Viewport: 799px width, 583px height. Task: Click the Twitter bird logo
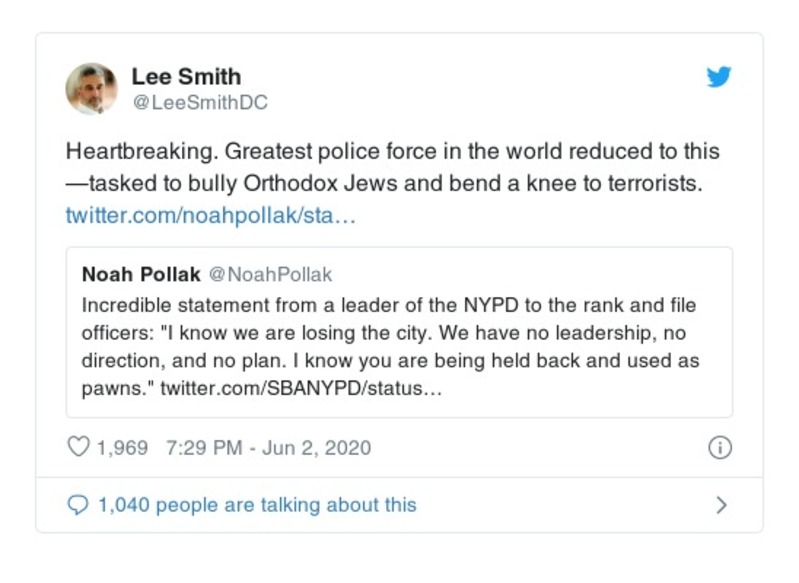click(x=719, y=77)
